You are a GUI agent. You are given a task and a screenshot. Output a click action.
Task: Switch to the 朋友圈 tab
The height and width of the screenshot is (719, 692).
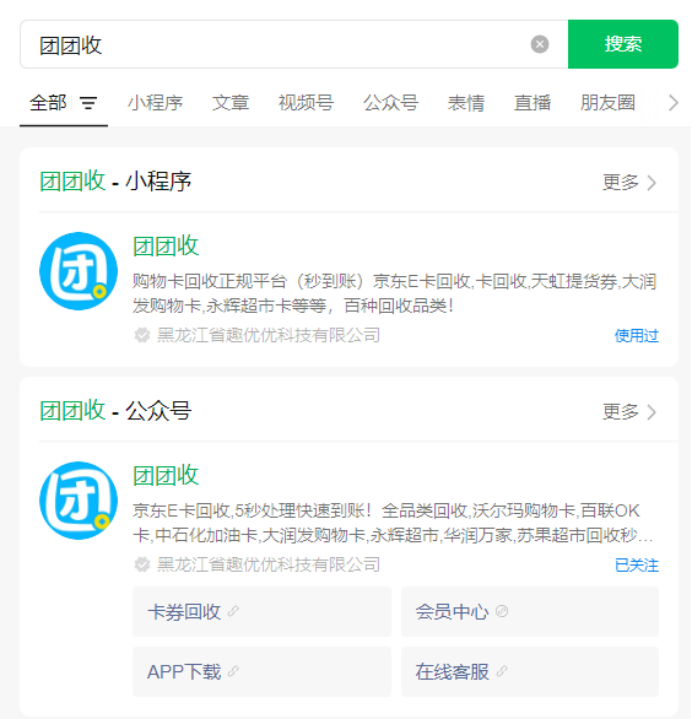pyautogui.click(x=608, y=103)
